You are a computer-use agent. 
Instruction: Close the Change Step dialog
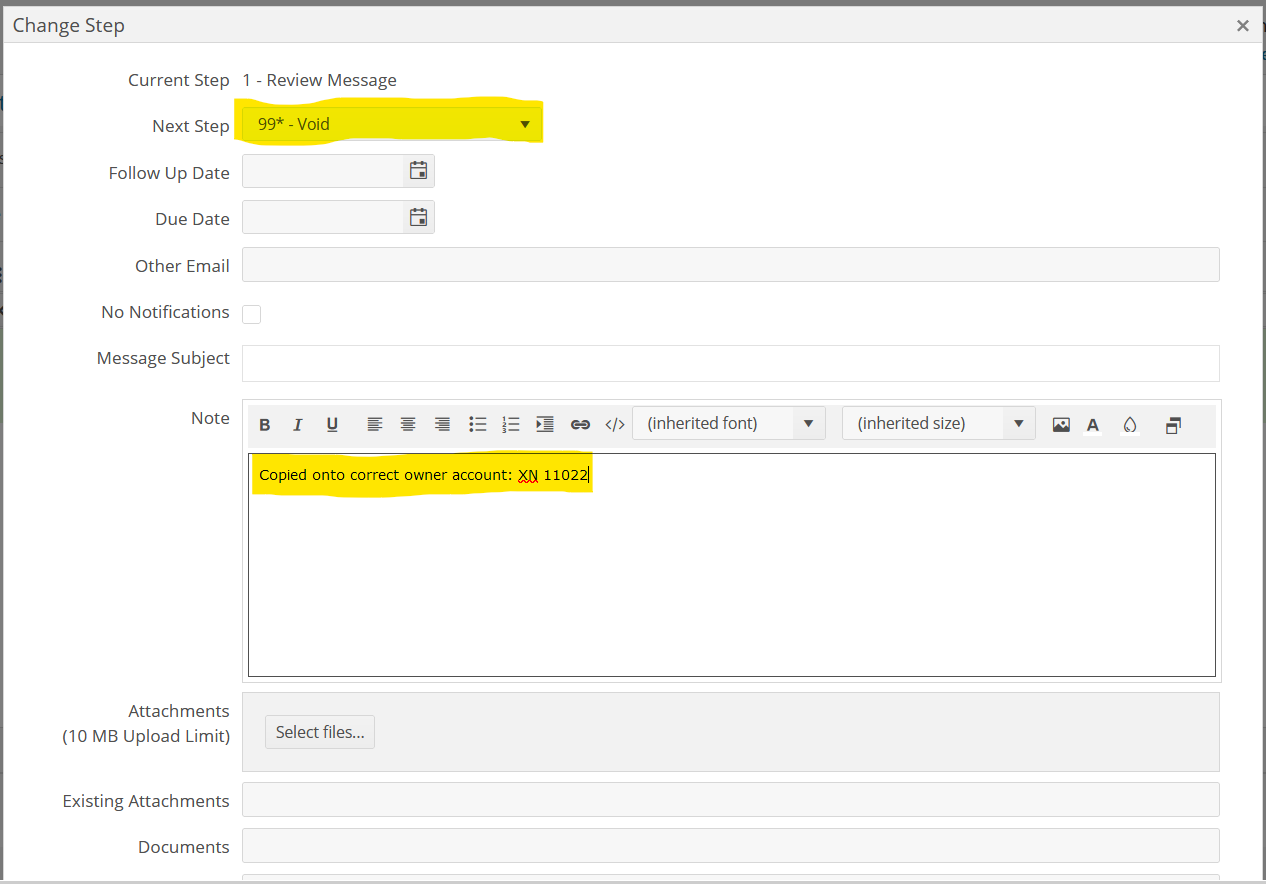point(1243,26)
